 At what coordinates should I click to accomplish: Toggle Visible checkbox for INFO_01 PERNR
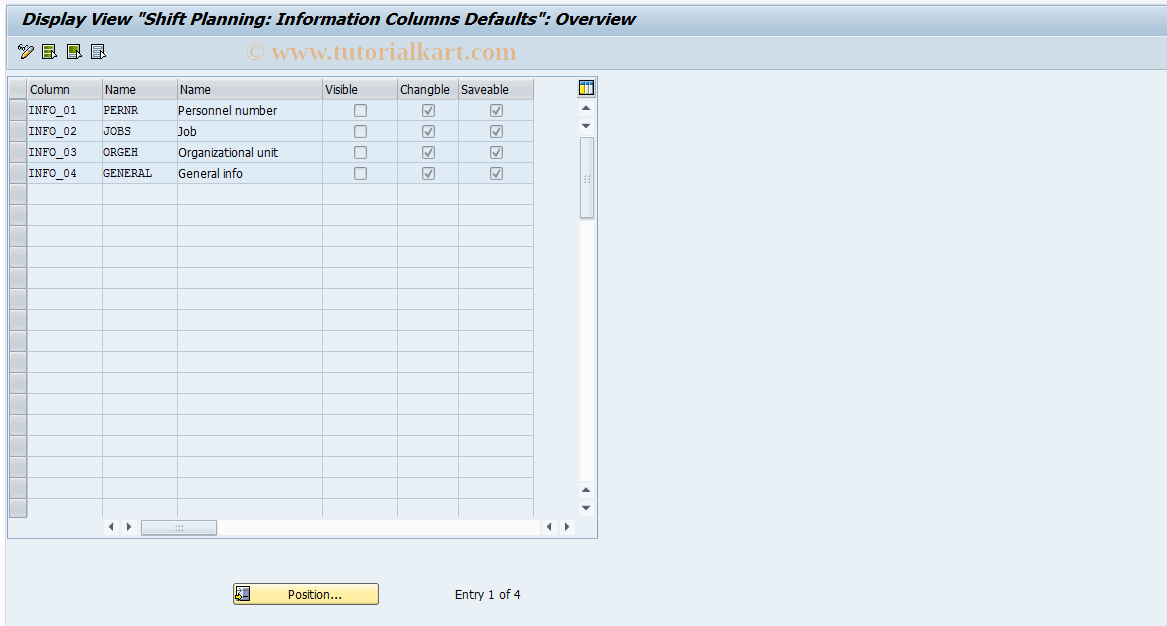pos(360,110)
